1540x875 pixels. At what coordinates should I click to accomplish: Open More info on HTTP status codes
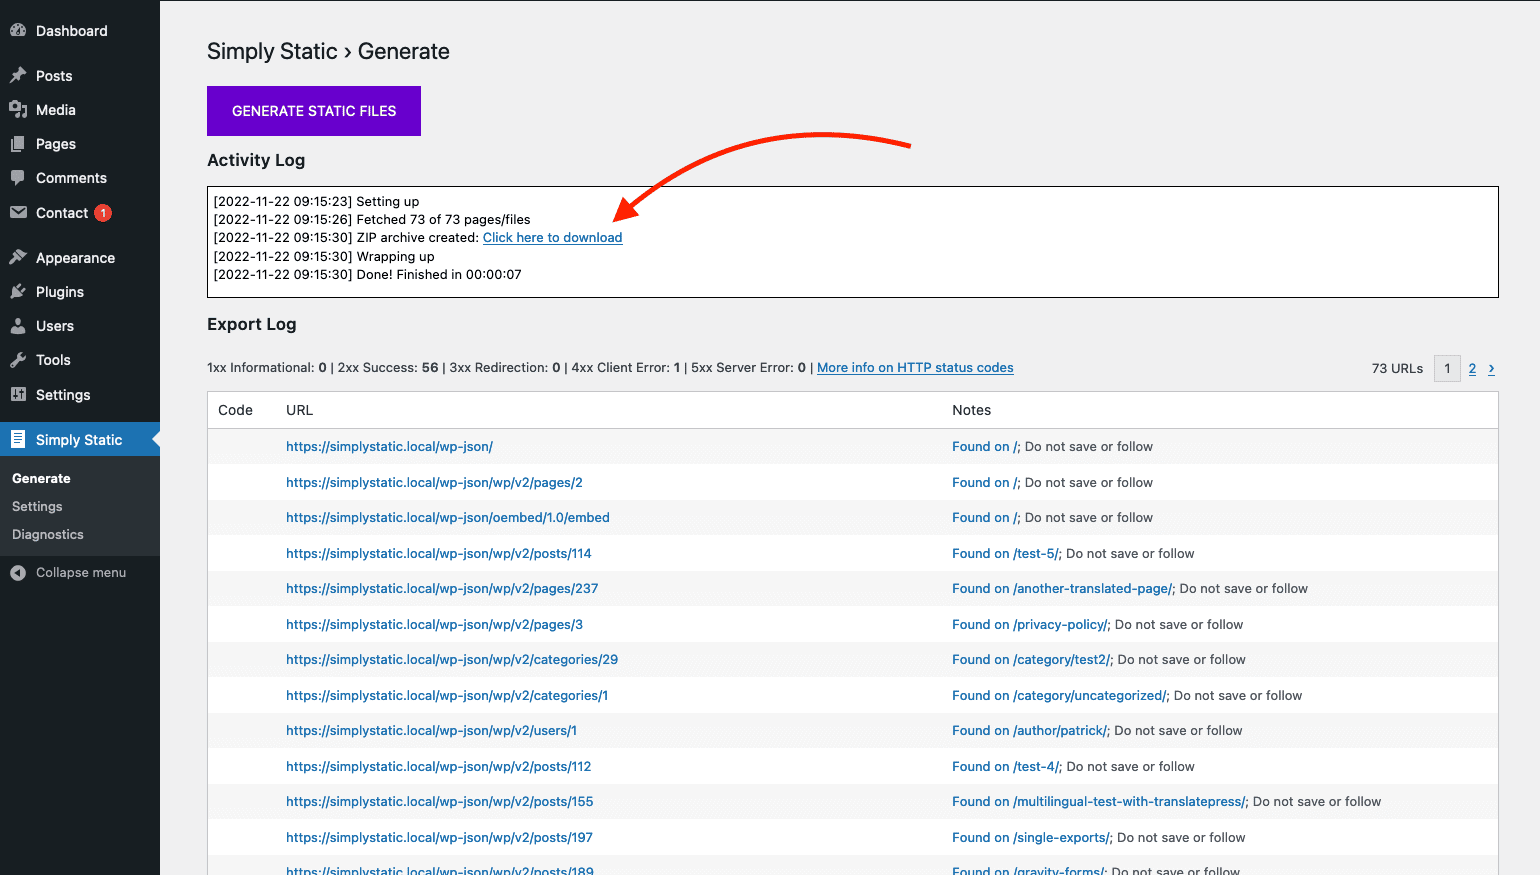tap(915, 368)
